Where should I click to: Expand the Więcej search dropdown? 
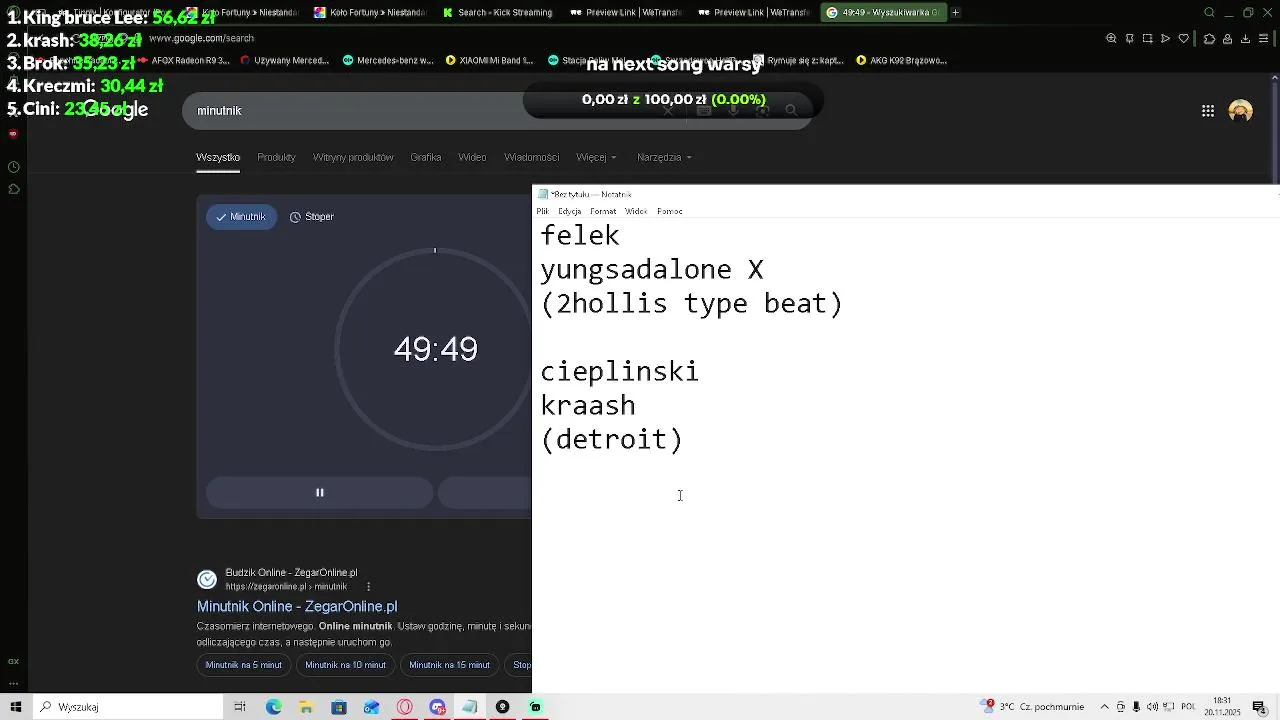tap(596, 157)
